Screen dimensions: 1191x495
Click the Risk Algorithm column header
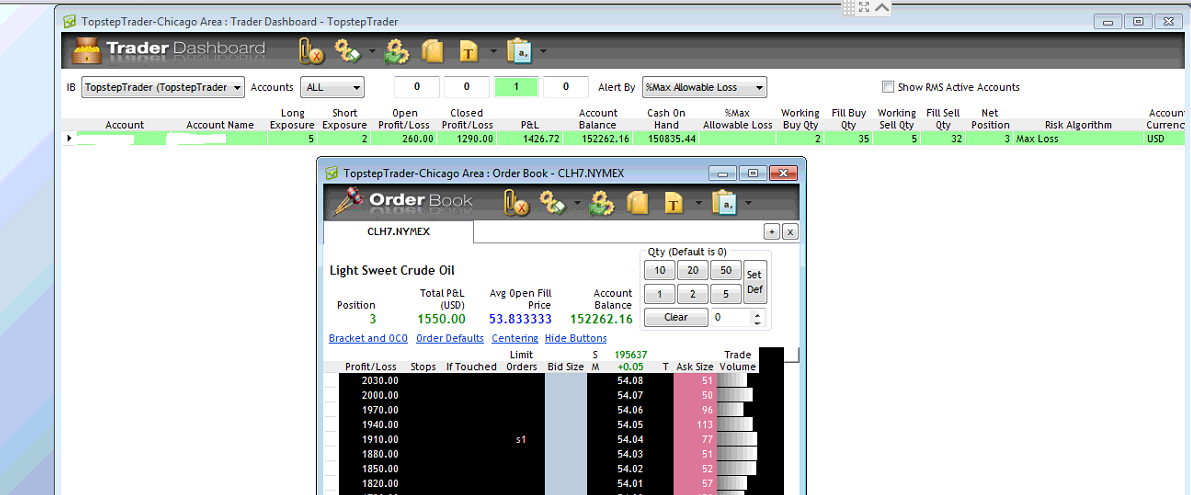click(1079, 125)
